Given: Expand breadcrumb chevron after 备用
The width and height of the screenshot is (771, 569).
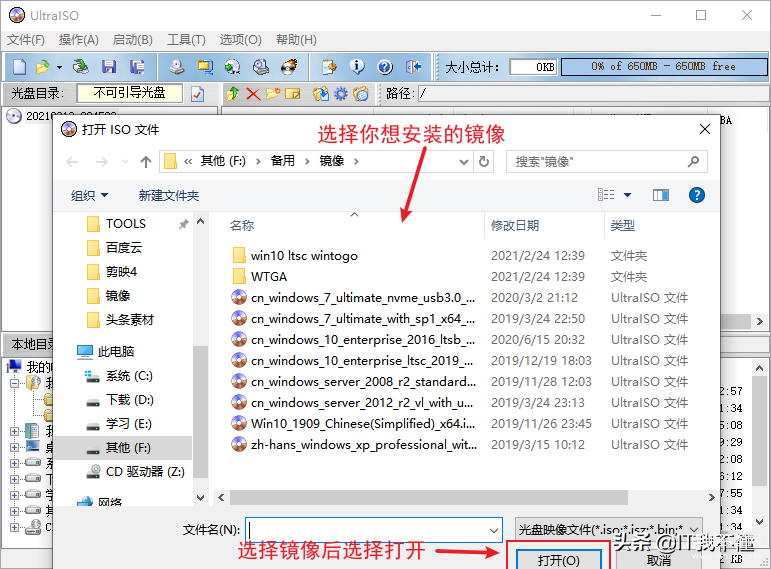Looking at the screenshot, I should tap(307, 161).
